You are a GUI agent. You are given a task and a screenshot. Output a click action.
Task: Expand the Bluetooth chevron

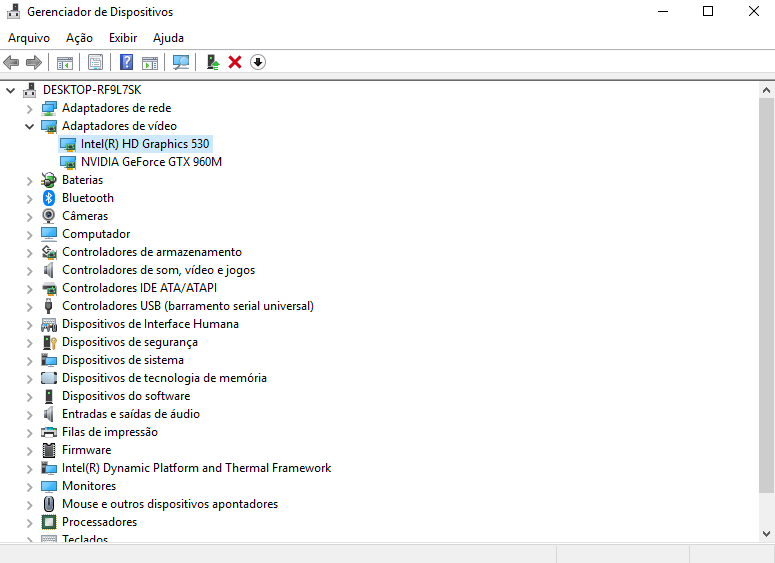(x=30, y=199)
